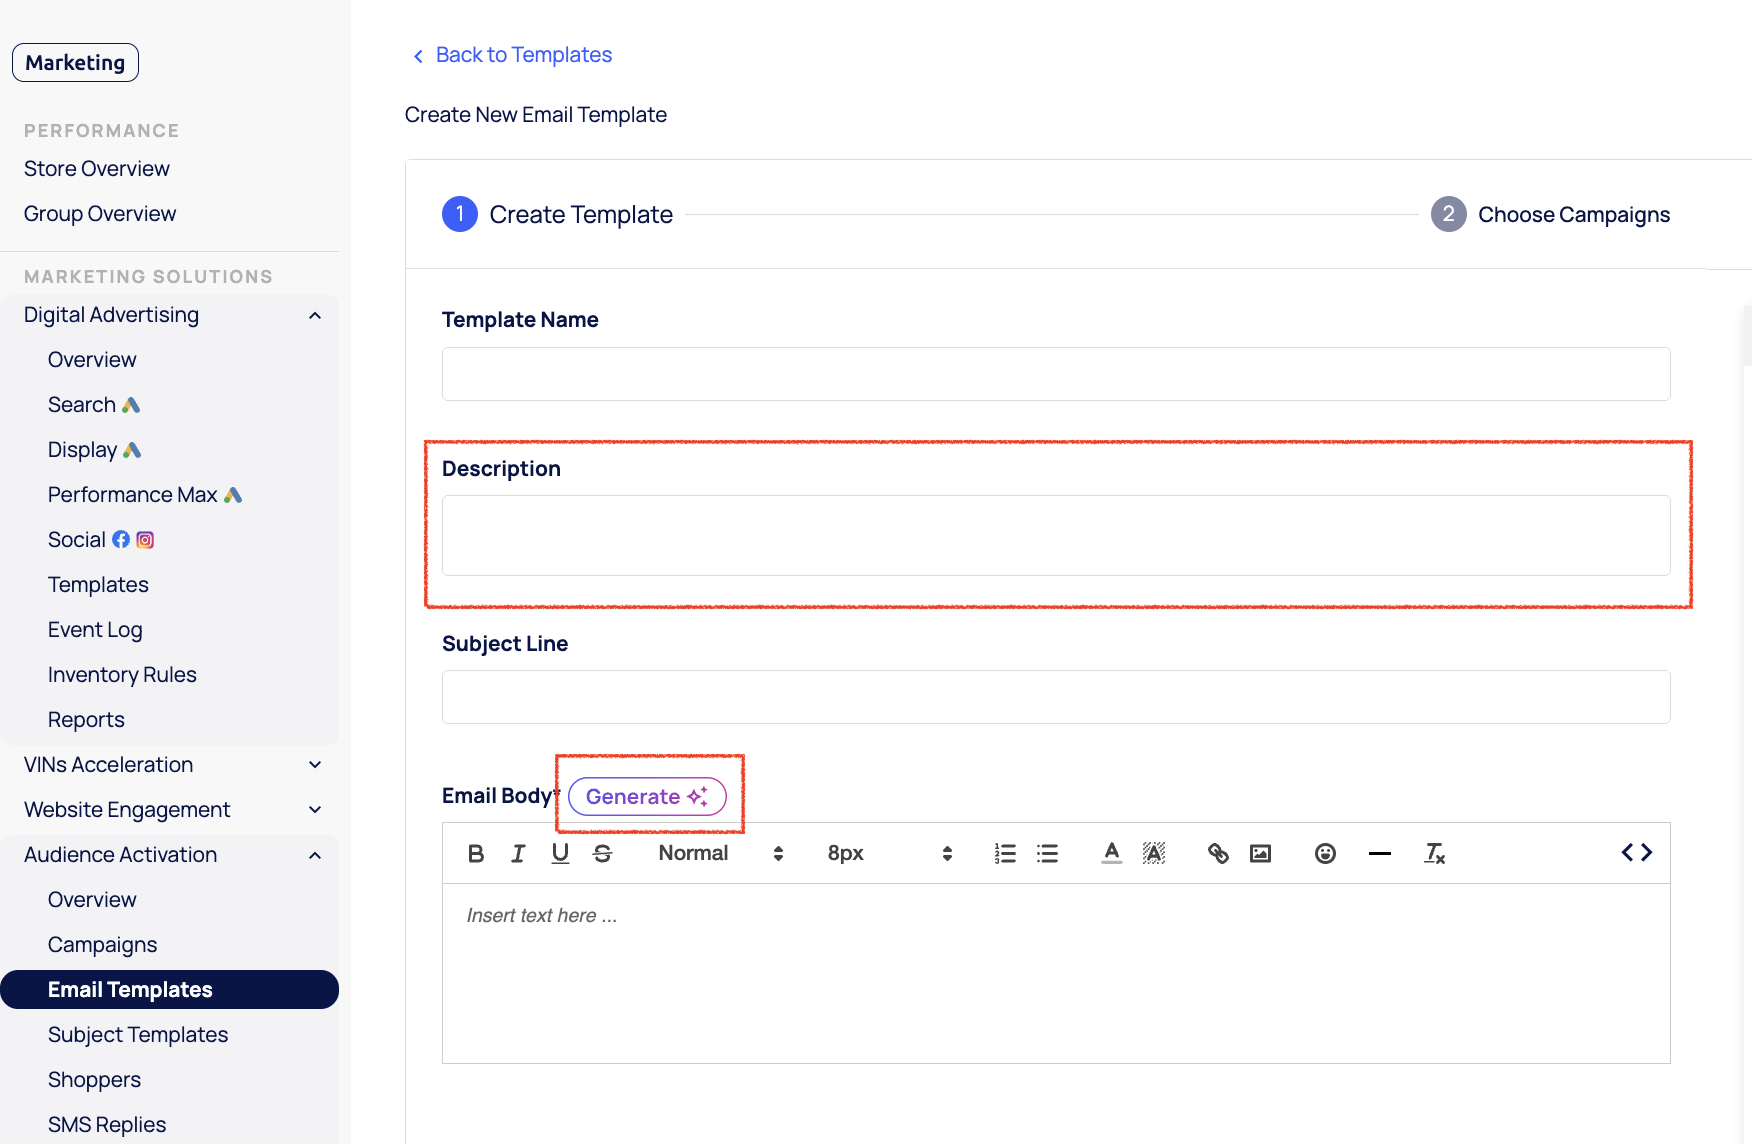Viewport: 1752px width, 1144px height.
Task: Apply strikethrough formatting
Action: tap(602, 853)
